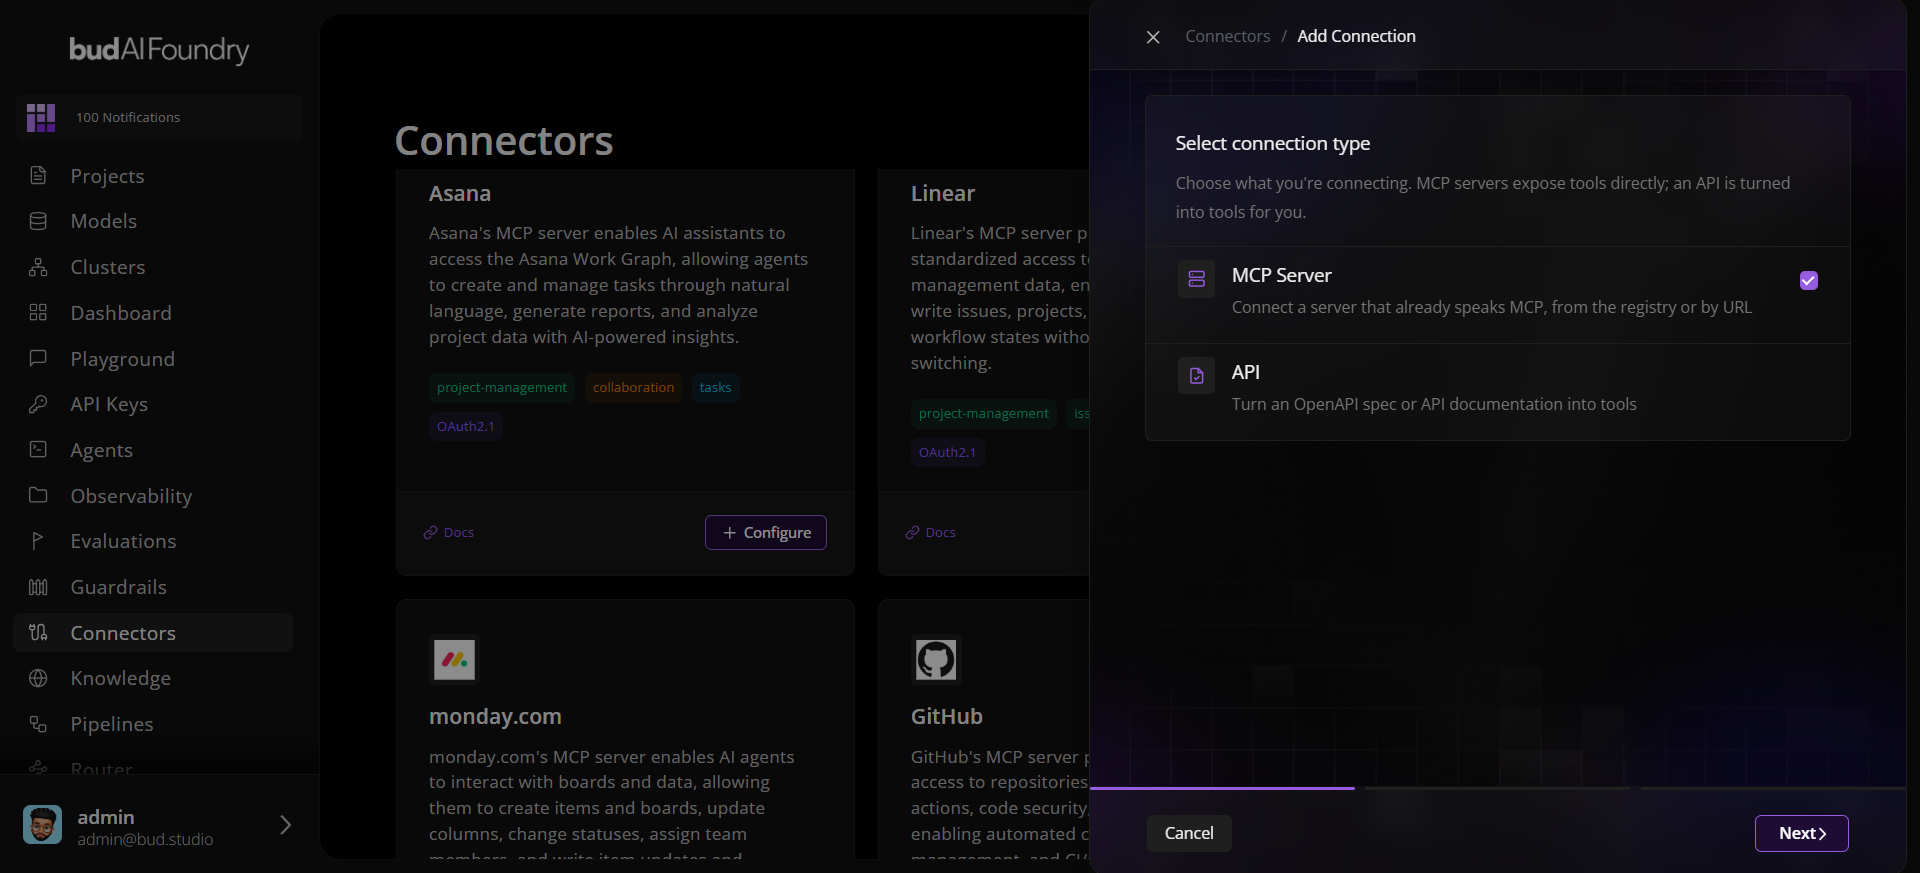Click the Evaluations flag icon
The height and width of the screenshot is (873, 1920).
point(38,541)
